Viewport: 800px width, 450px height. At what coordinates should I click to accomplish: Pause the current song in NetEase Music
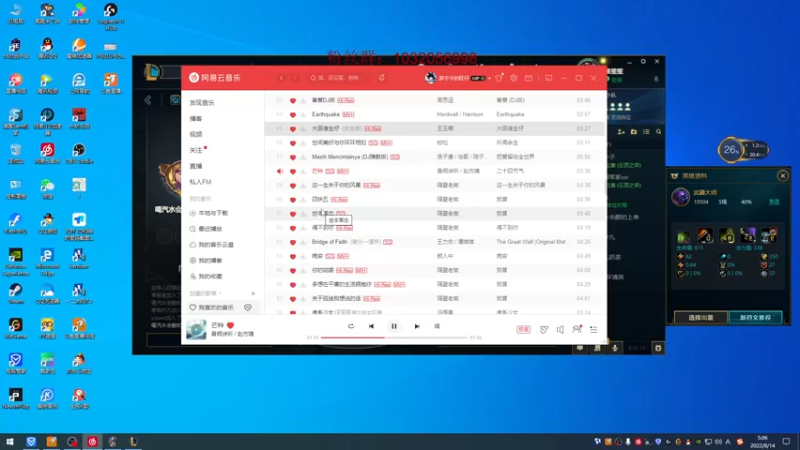click(394, 327)
